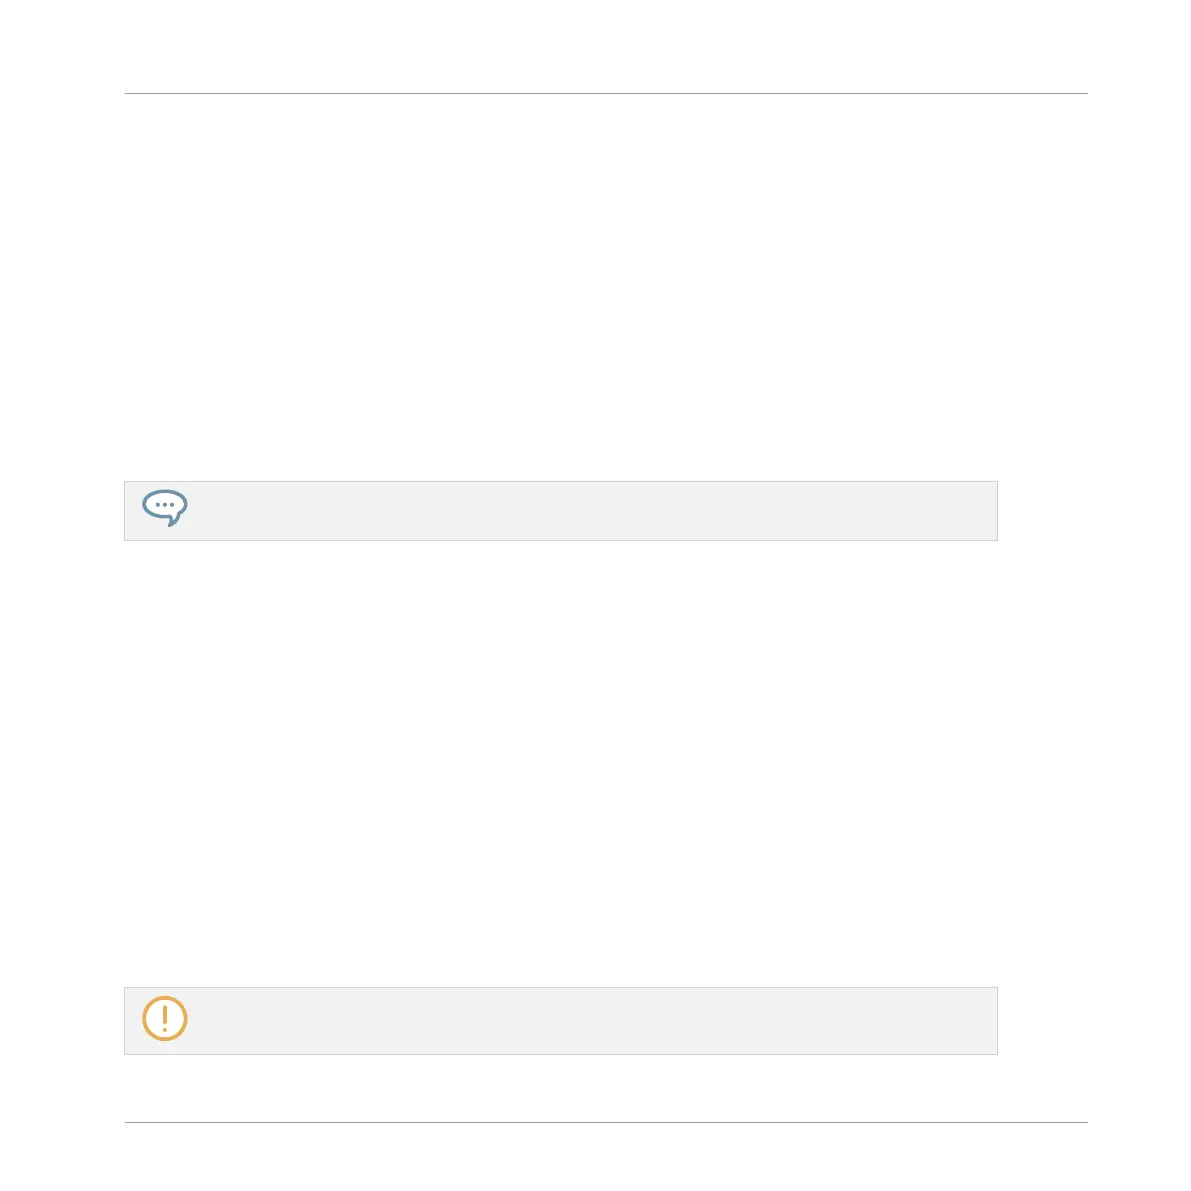Click the blank footer area below the bottom rule
The height and width of the screenshot is (1191, 1191).
click(x=606, y=1157)
